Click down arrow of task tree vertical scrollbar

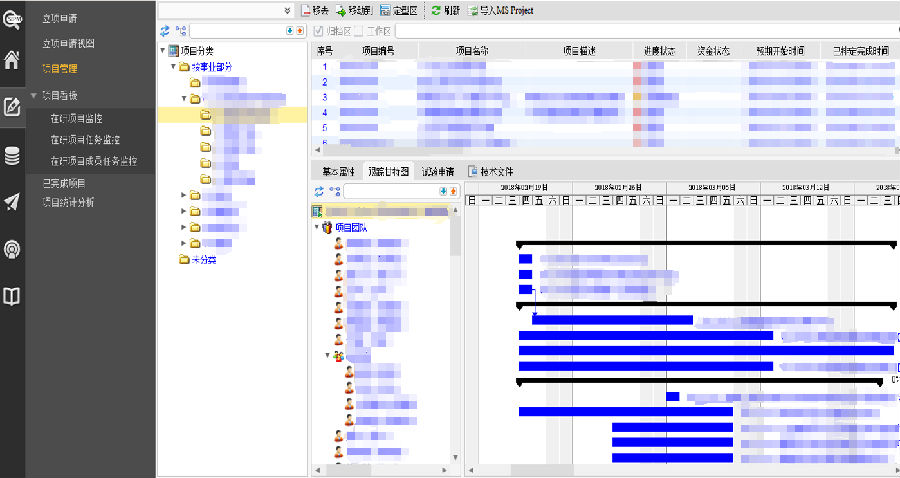click(456, 457)
